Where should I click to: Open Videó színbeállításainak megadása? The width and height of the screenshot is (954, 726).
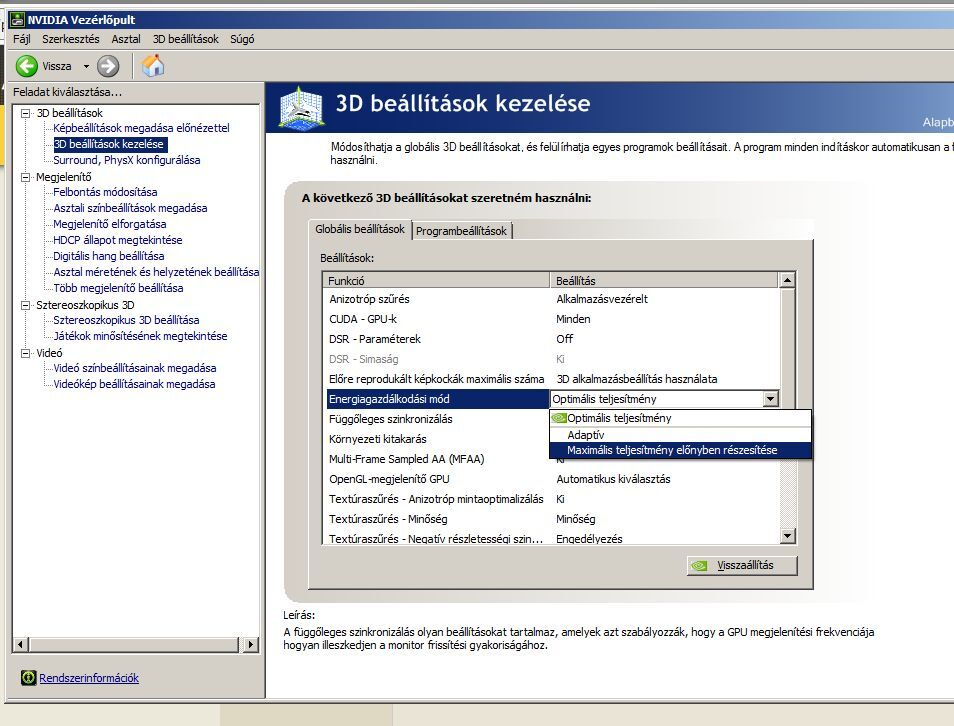point(134,368)
